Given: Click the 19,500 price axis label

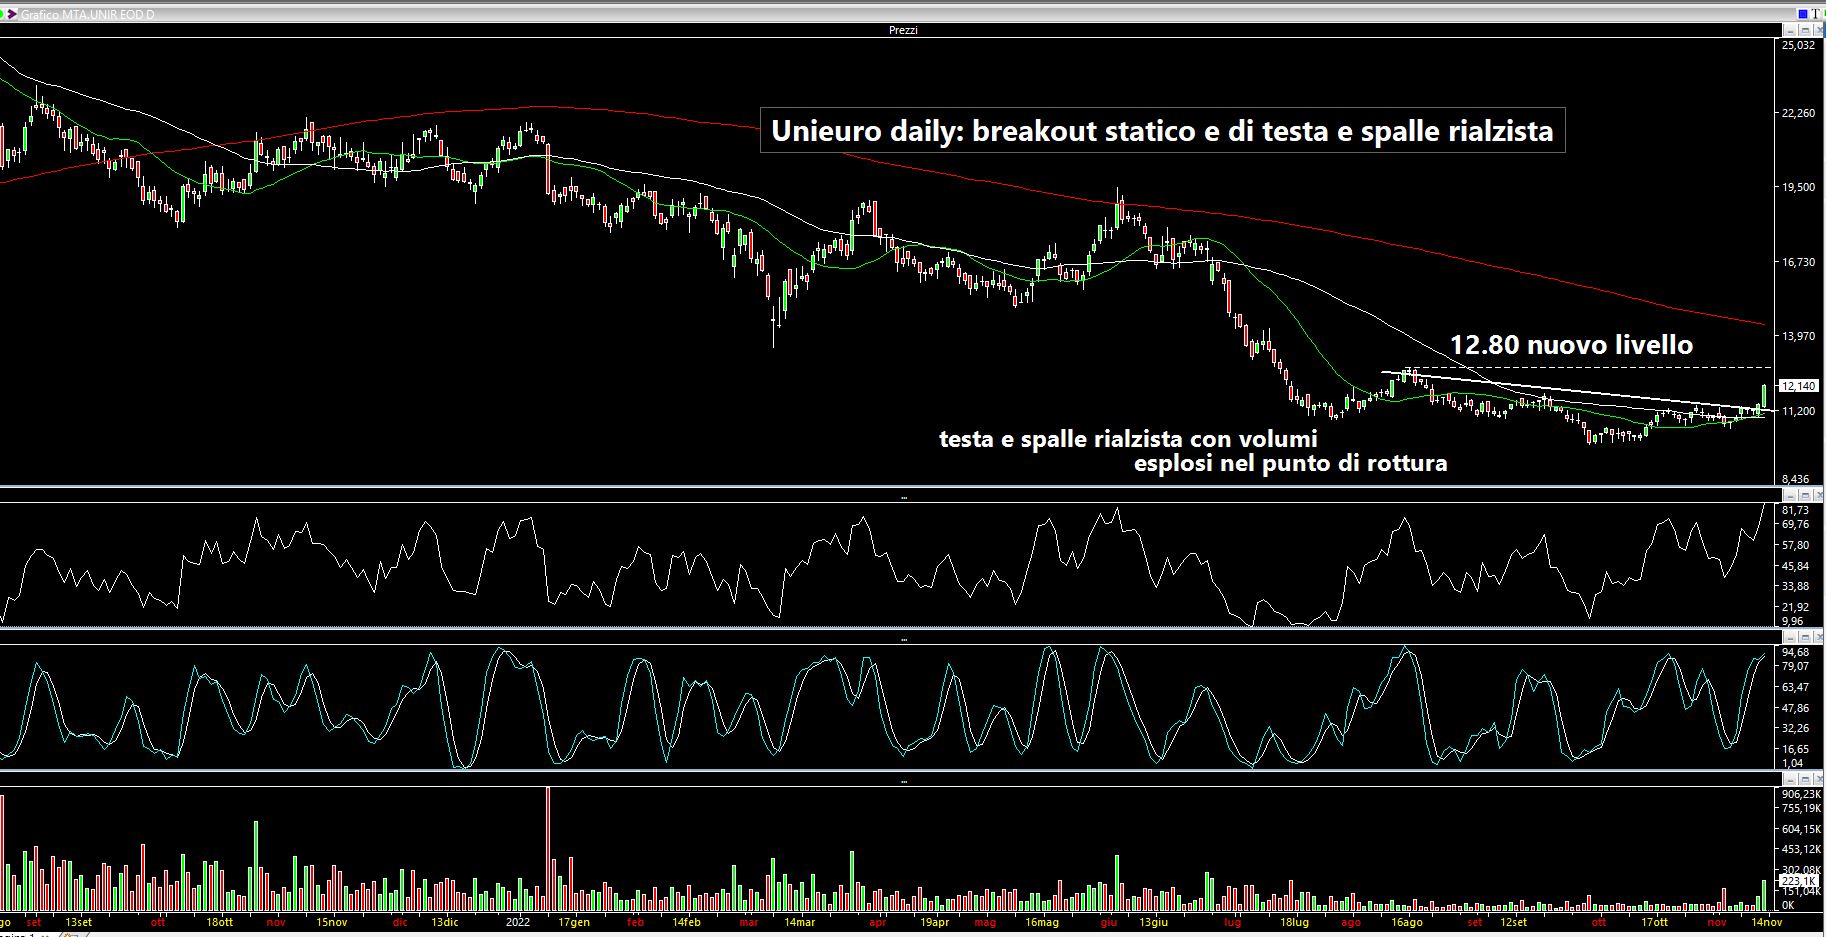Looking at the screenshot, I should coord(1798,187).
